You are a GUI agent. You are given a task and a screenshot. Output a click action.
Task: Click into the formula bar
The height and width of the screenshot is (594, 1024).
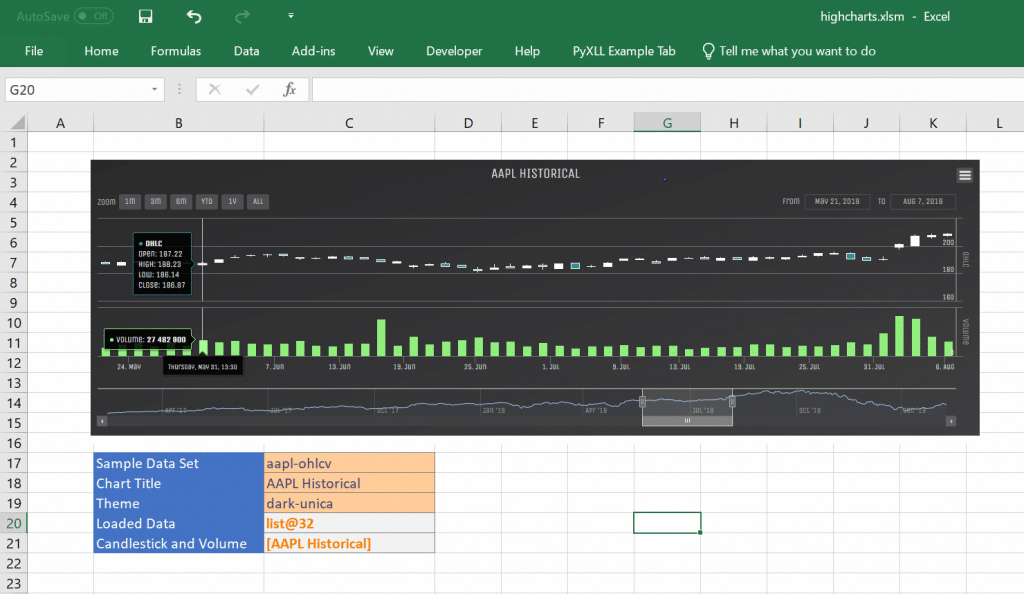click(x=667, y=89)
